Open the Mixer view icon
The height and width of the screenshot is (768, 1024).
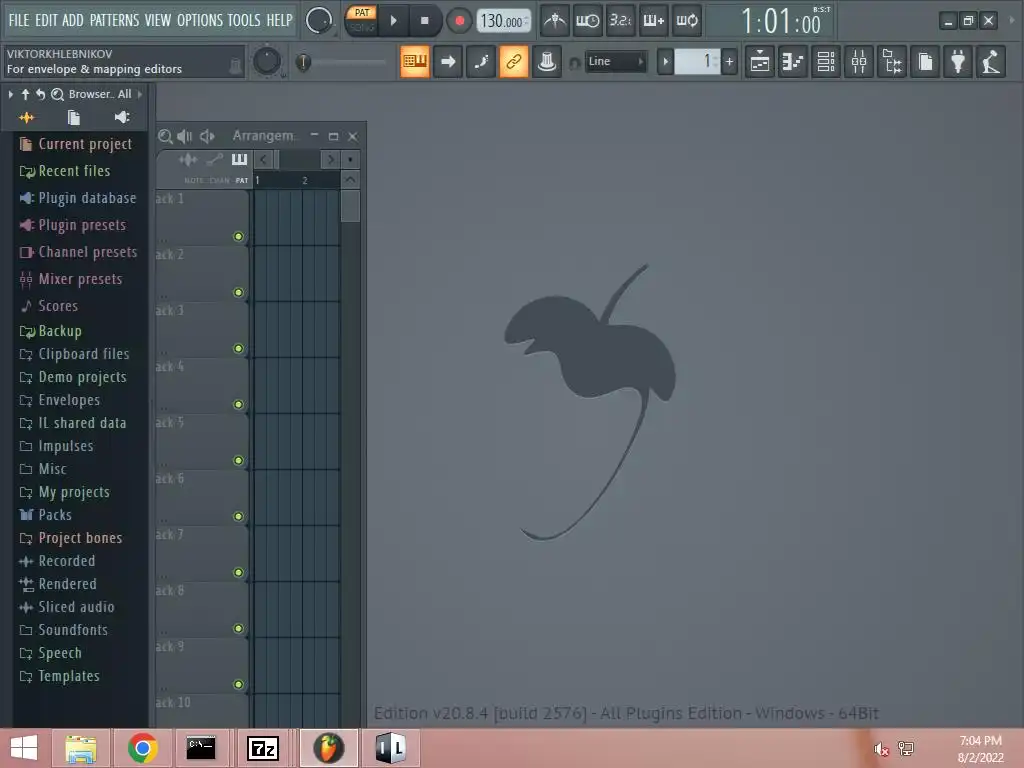[x=859, y=62]
